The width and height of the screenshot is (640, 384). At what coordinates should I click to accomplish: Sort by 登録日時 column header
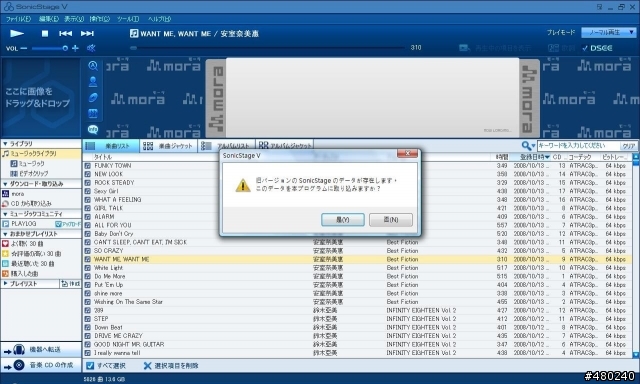click(x=534, y=157)
